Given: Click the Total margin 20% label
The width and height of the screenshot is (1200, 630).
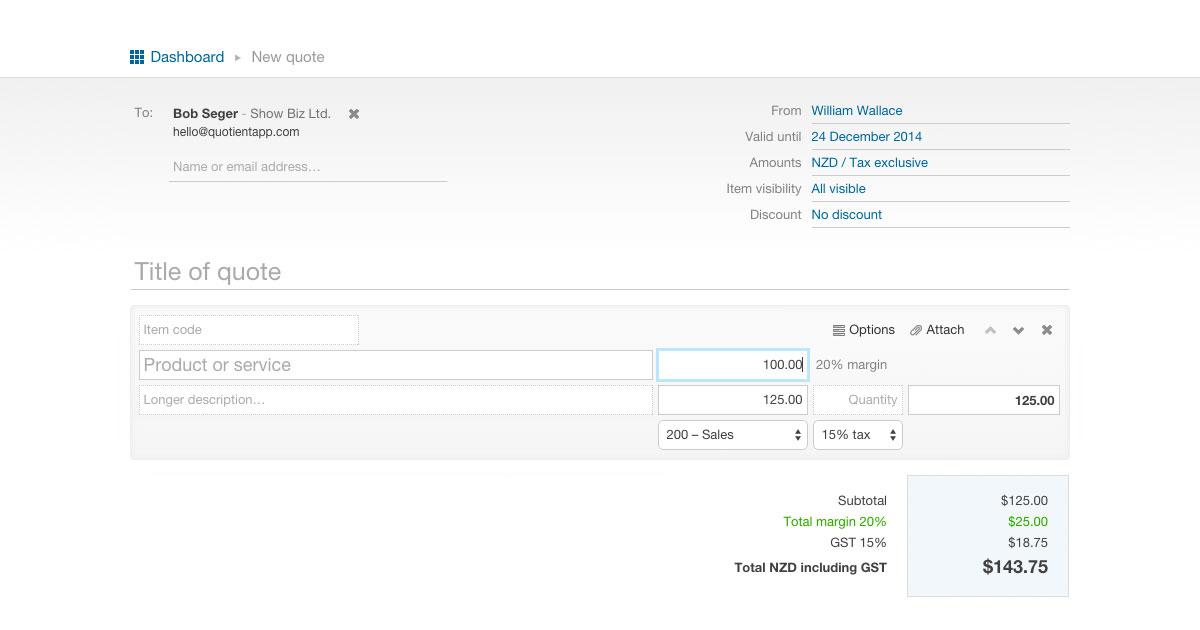Looking at the screenshot, I should pos(835,522).
